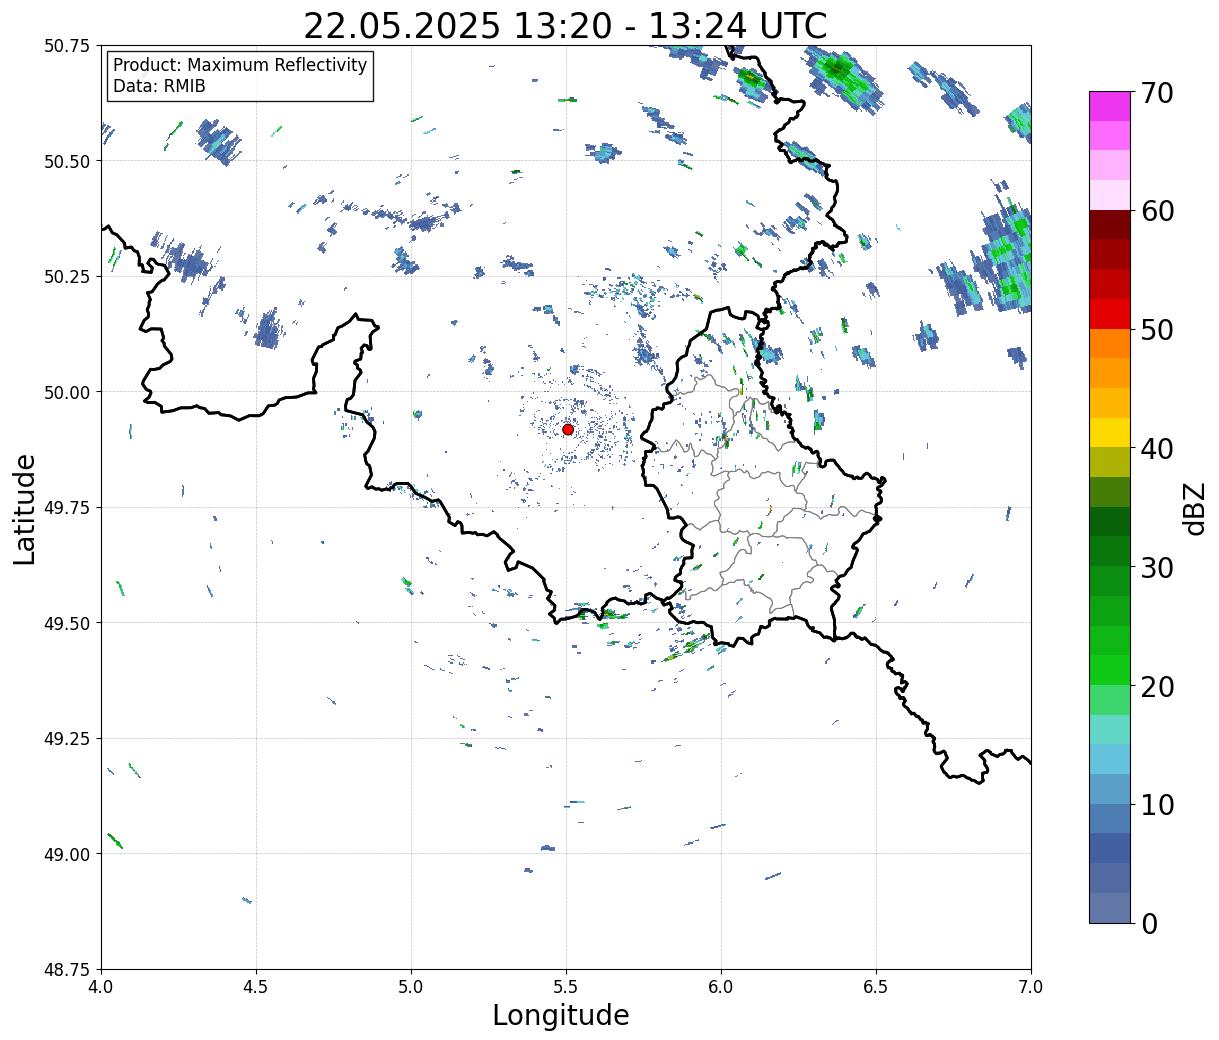Click the latitude tick label 50.00

click(67, 392)
